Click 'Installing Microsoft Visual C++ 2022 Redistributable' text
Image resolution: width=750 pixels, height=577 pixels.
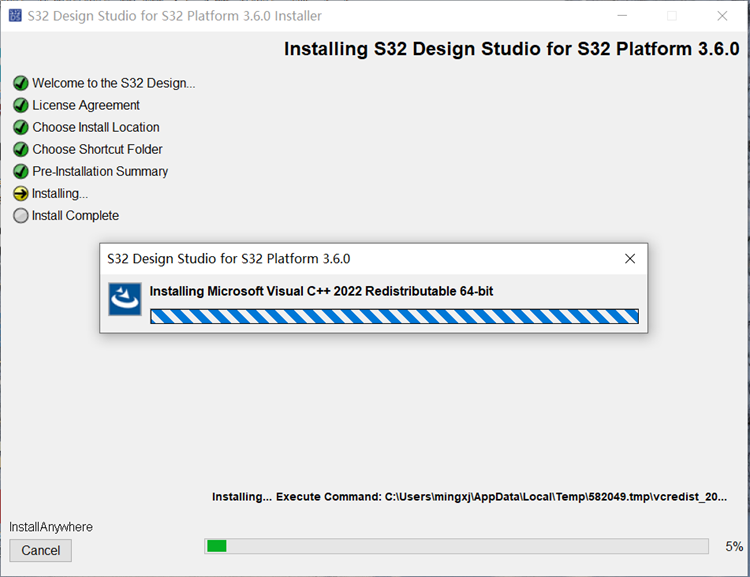[x=321, y=291]
